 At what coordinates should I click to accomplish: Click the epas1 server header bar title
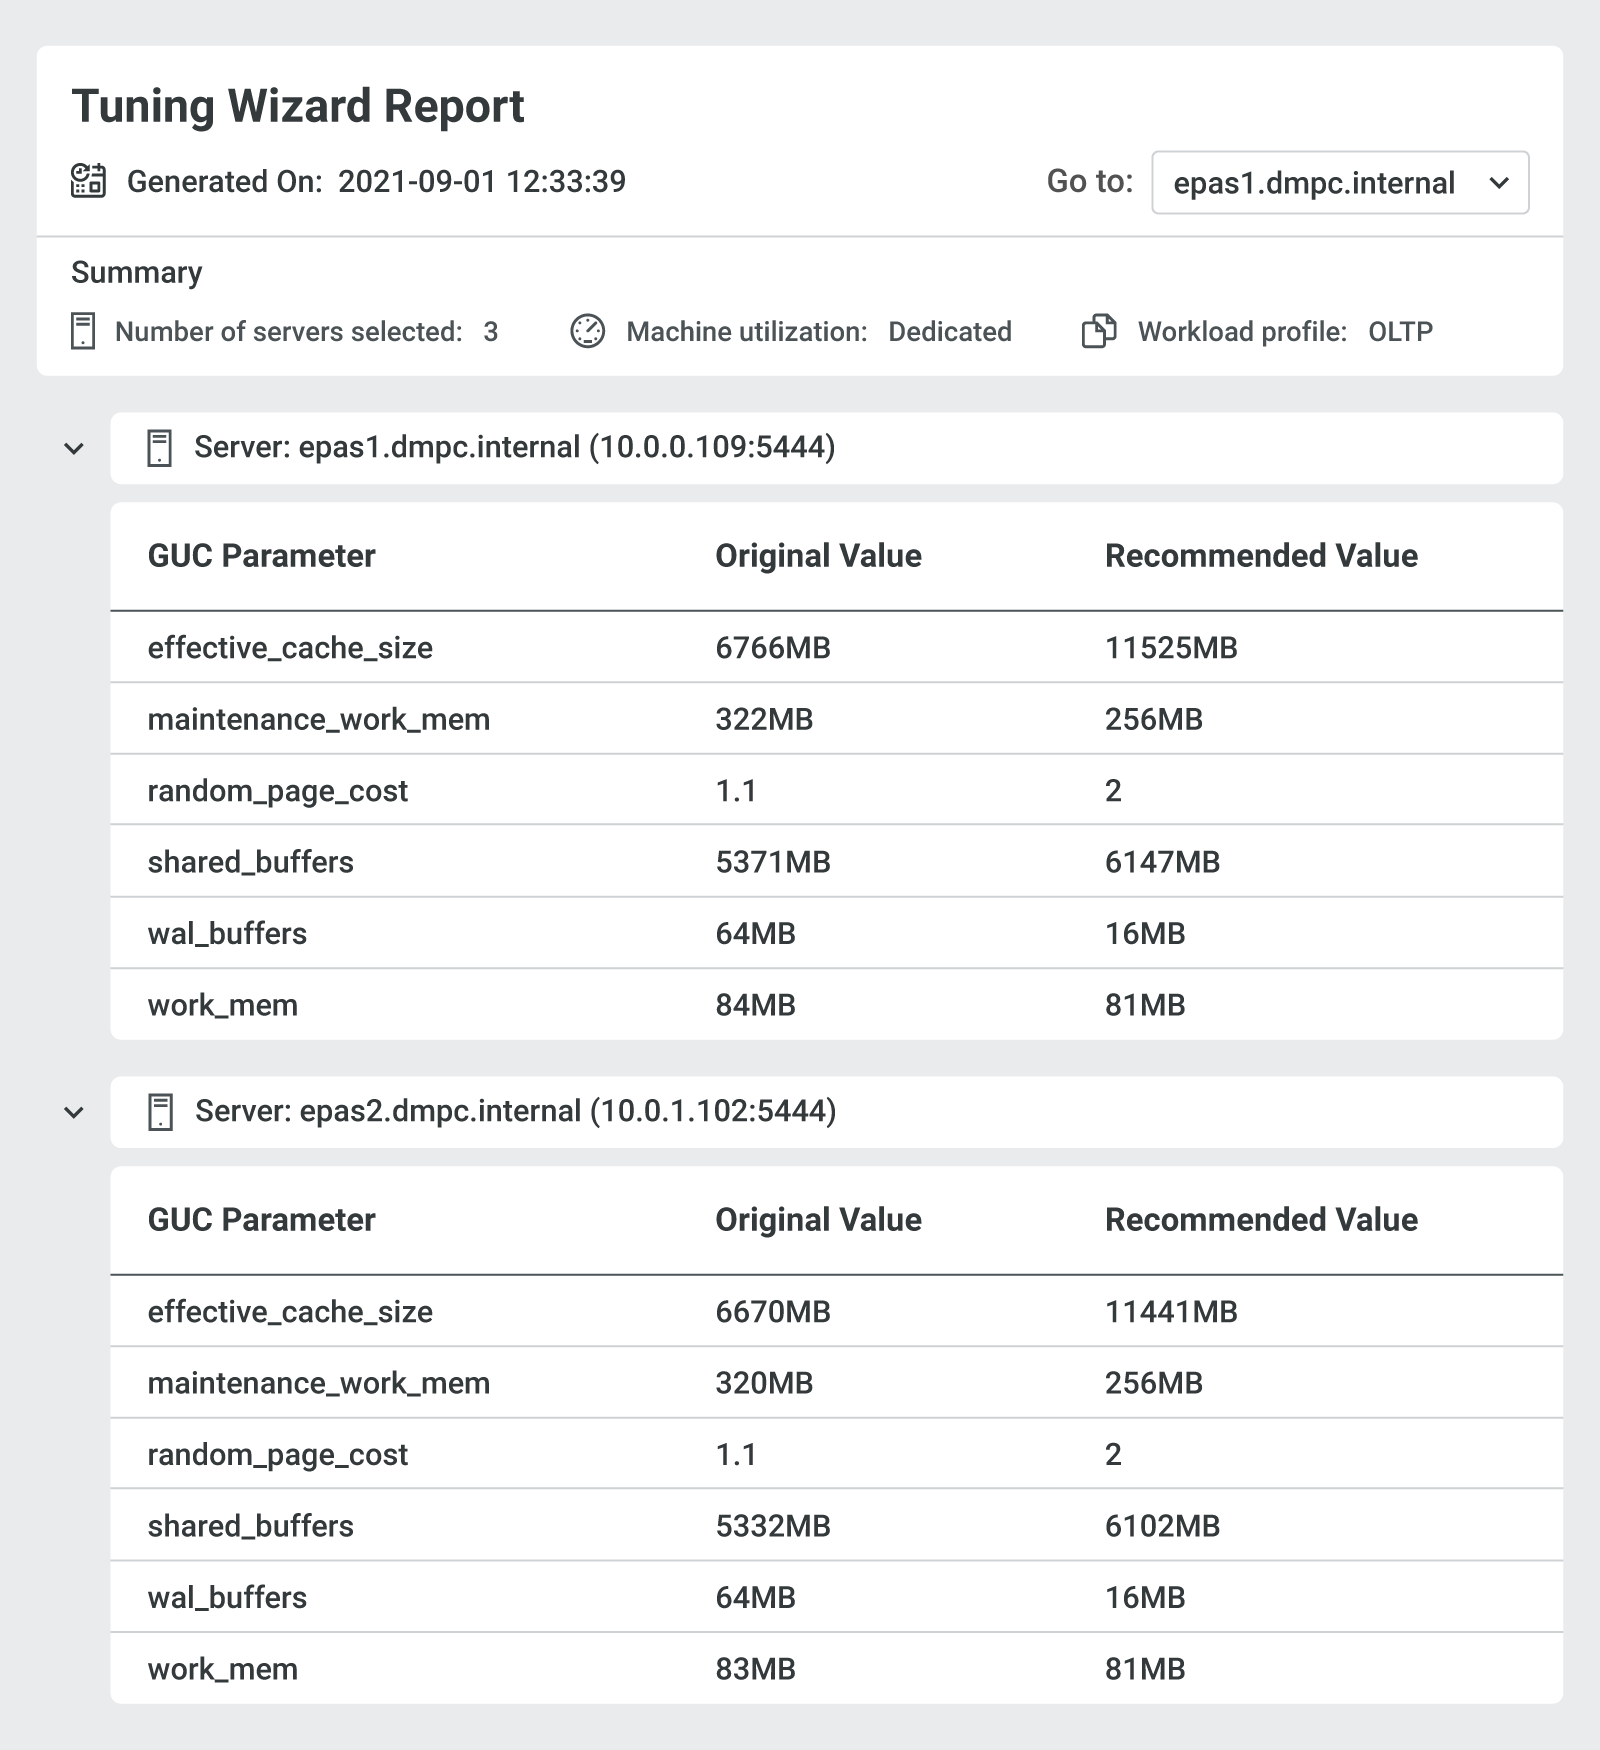click(514, 447)
